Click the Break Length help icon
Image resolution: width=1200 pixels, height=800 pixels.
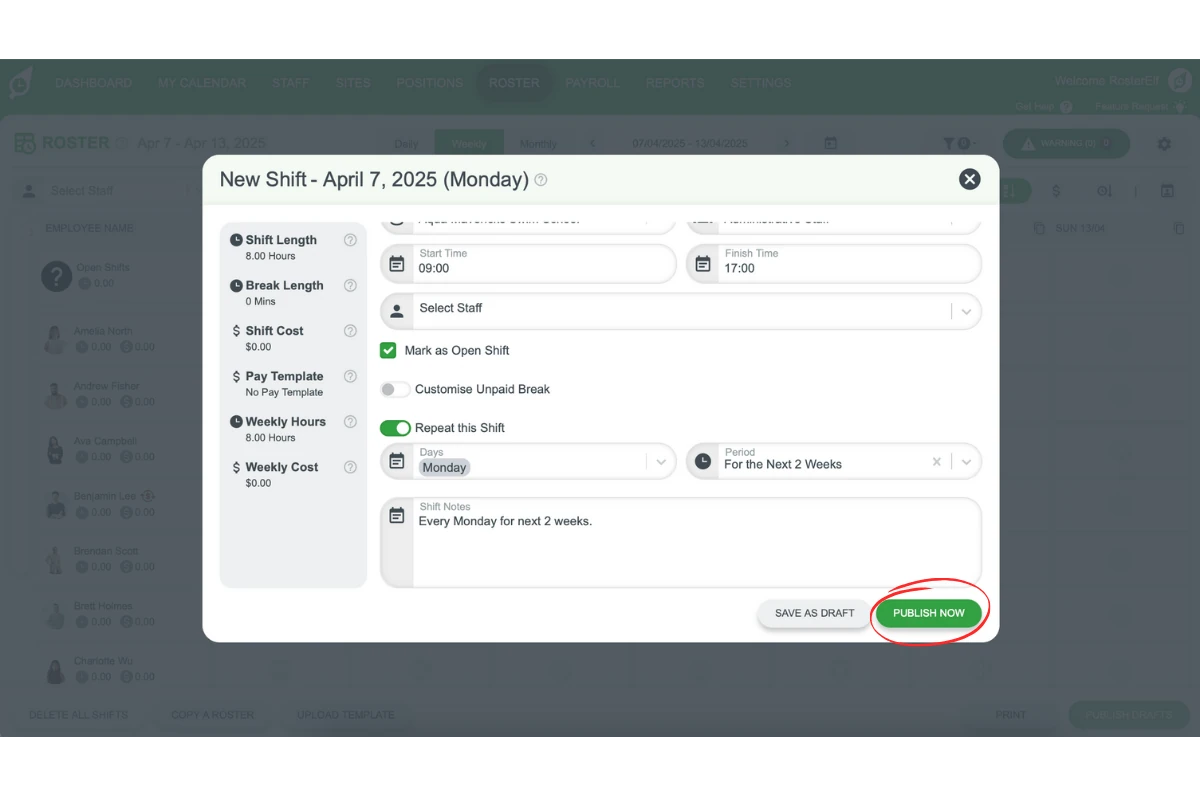tap(350, 285)
